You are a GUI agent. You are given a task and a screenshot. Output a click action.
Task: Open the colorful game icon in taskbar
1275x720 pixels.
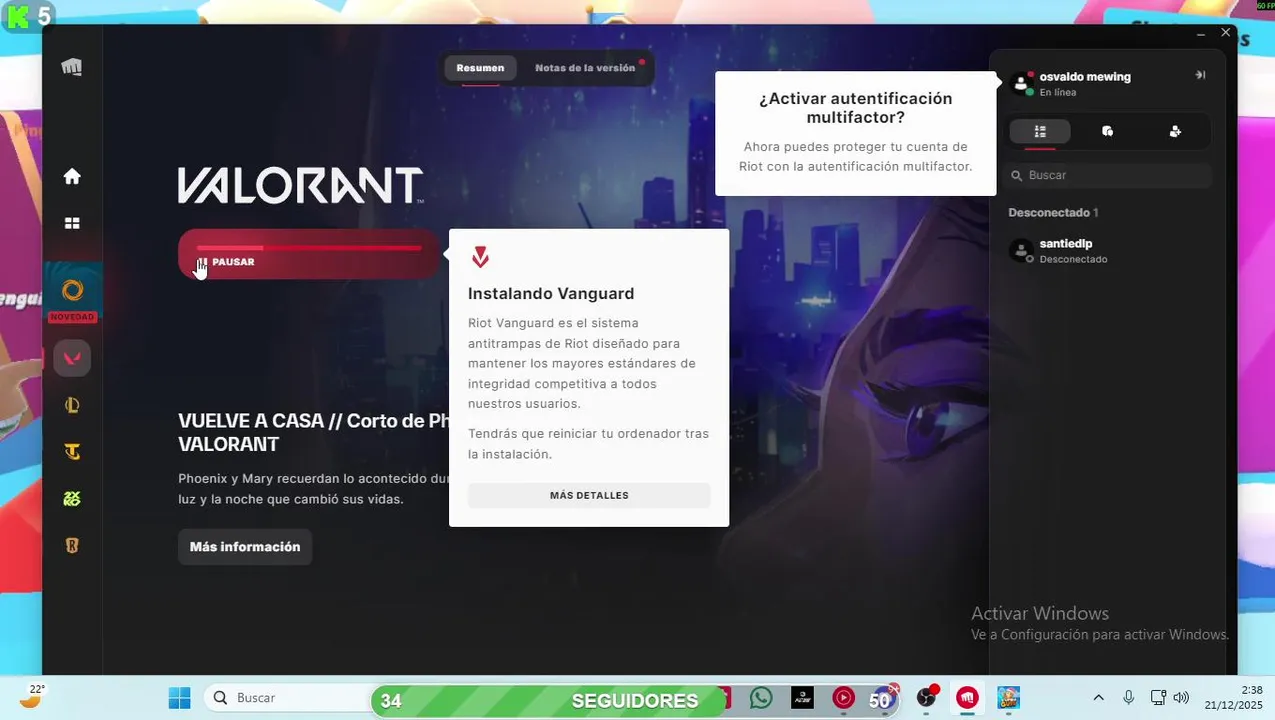tap(1008, 698)
